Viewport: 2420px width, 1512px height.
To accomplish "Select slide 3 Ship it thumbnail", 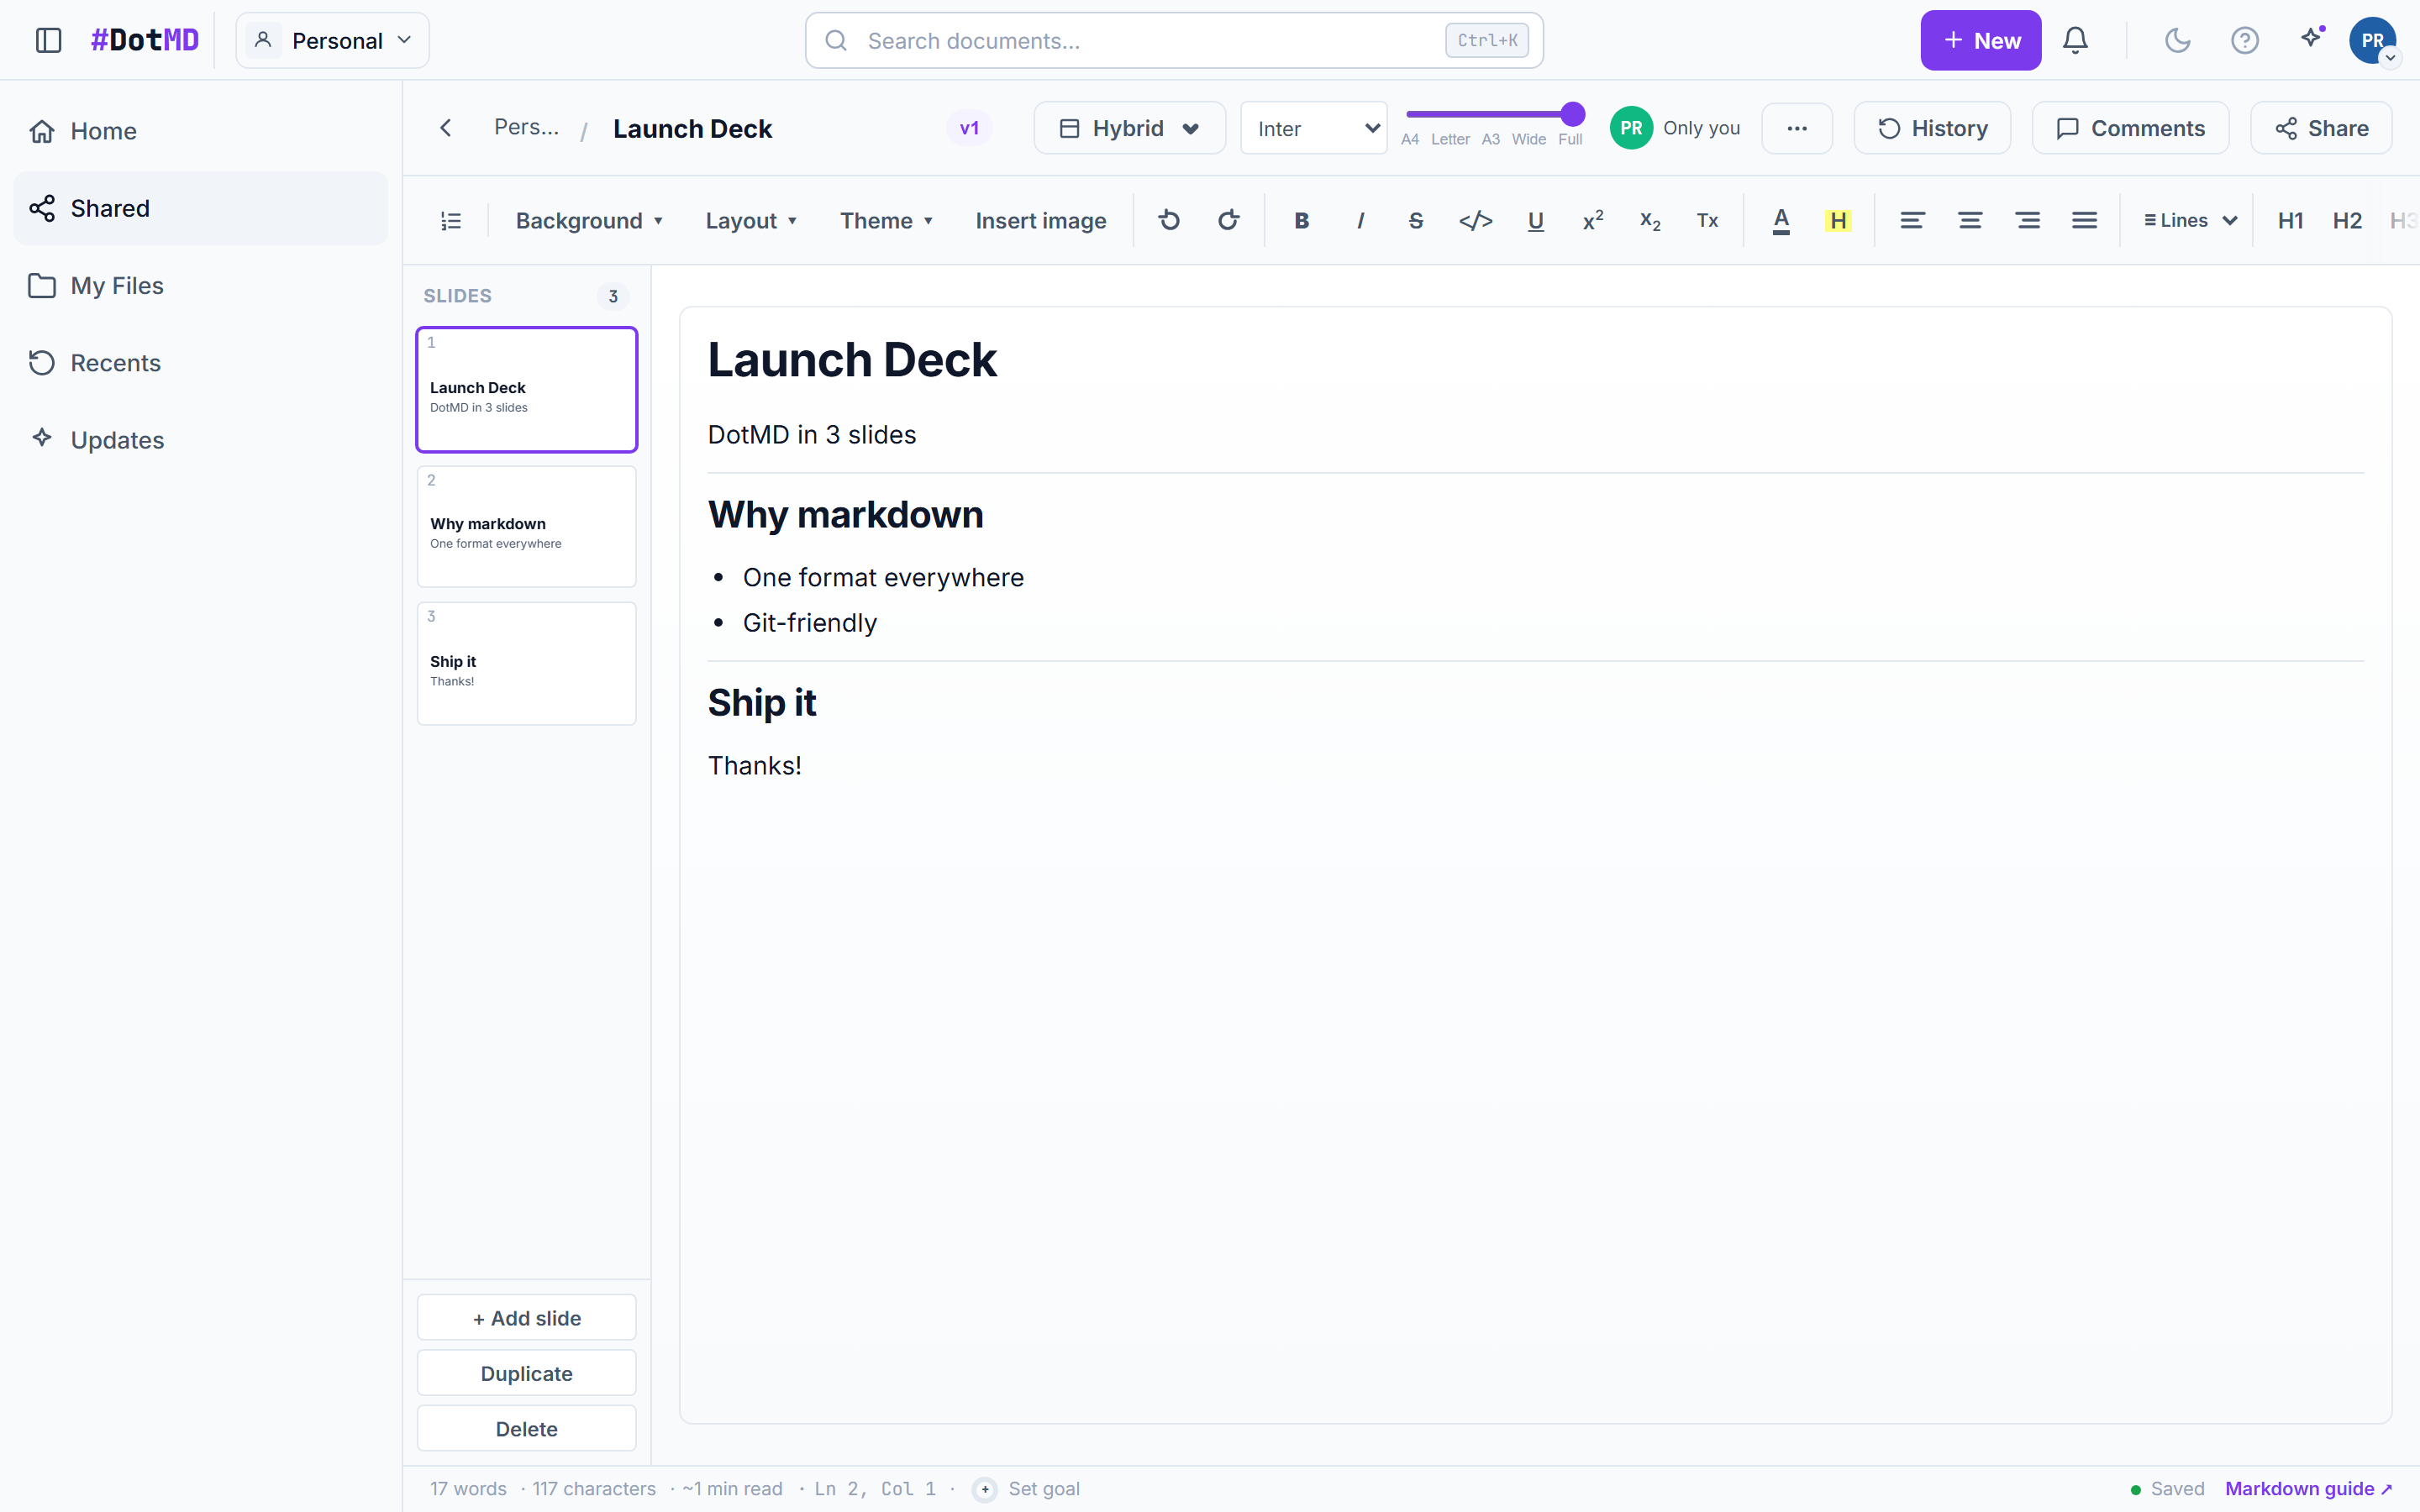I will coord(526,663).
